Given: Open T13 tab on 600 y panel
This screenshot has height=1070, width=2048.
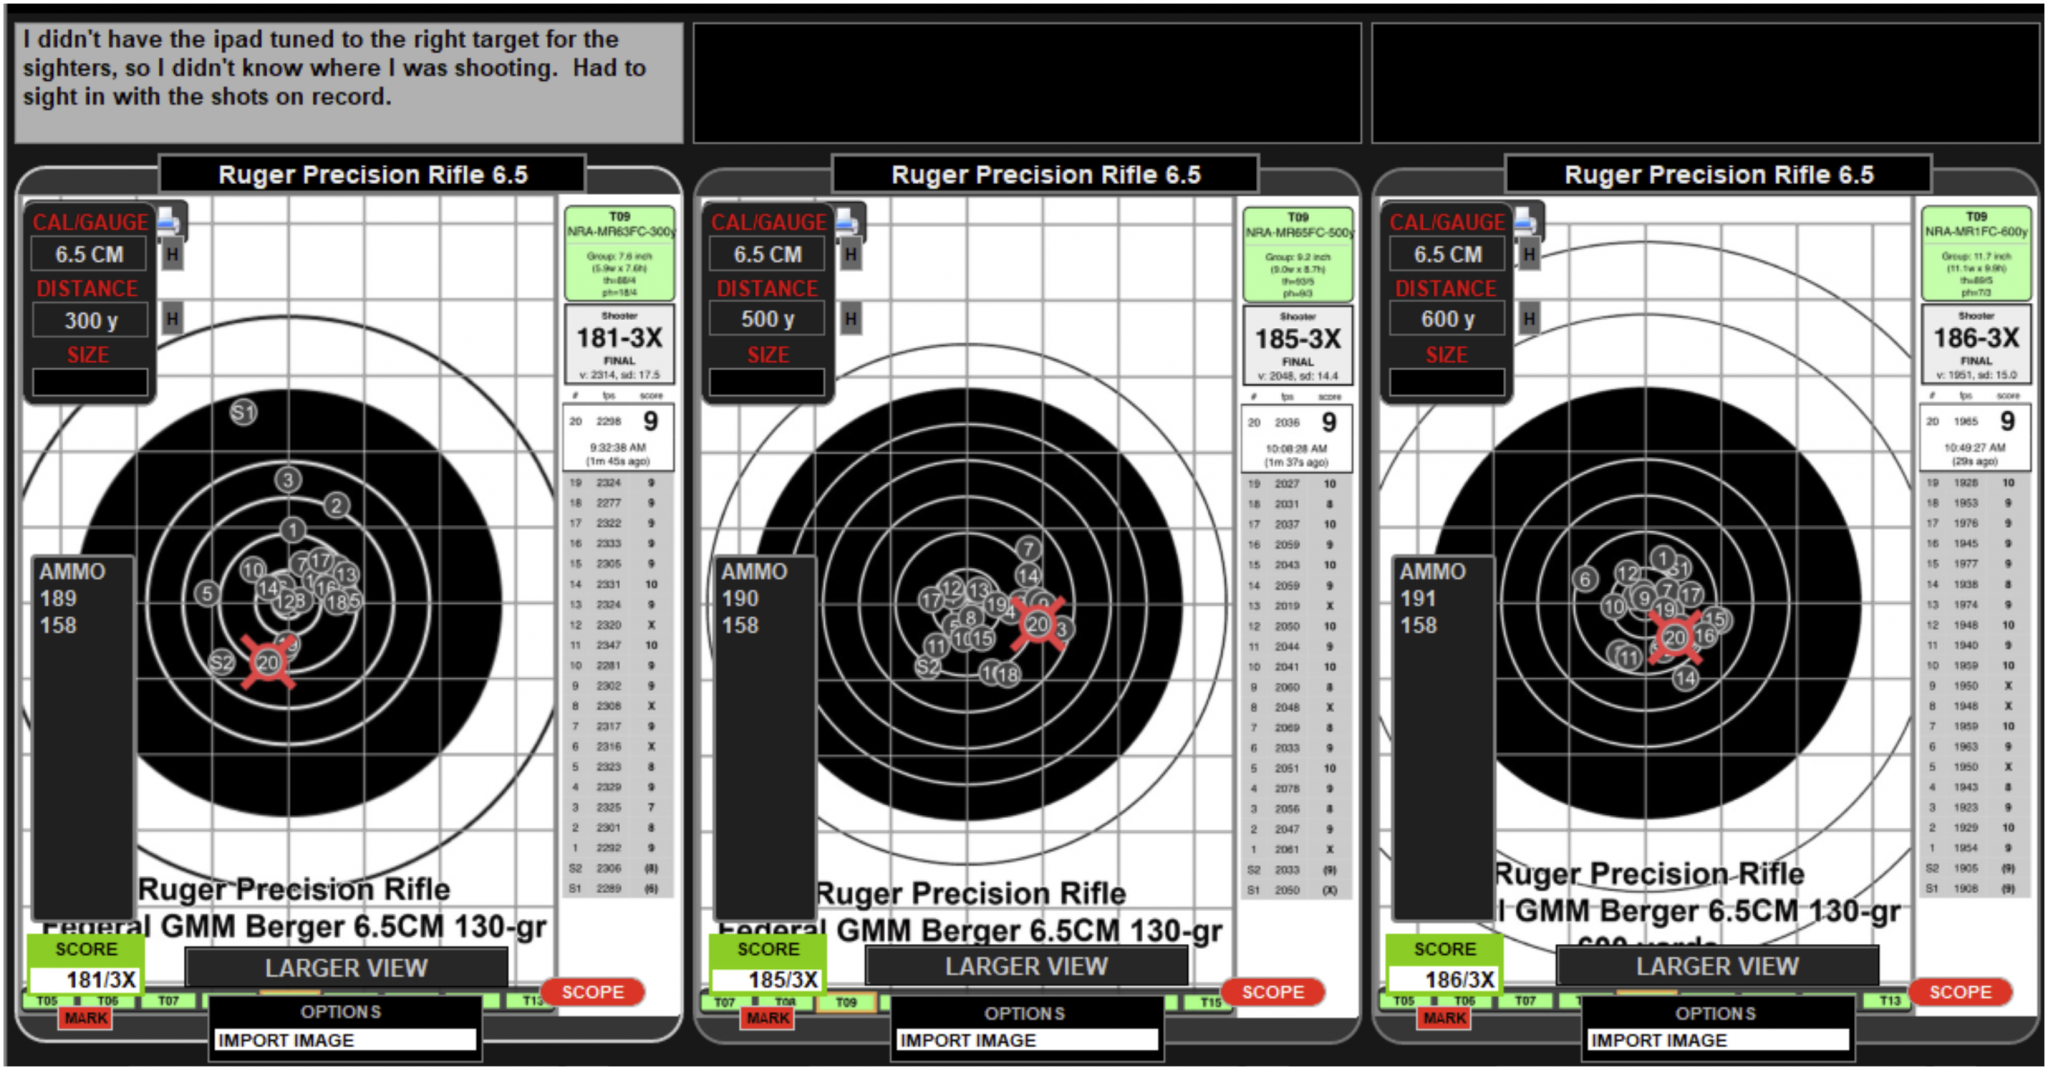Looking at the screenshot, I should pos(1889,1000).
